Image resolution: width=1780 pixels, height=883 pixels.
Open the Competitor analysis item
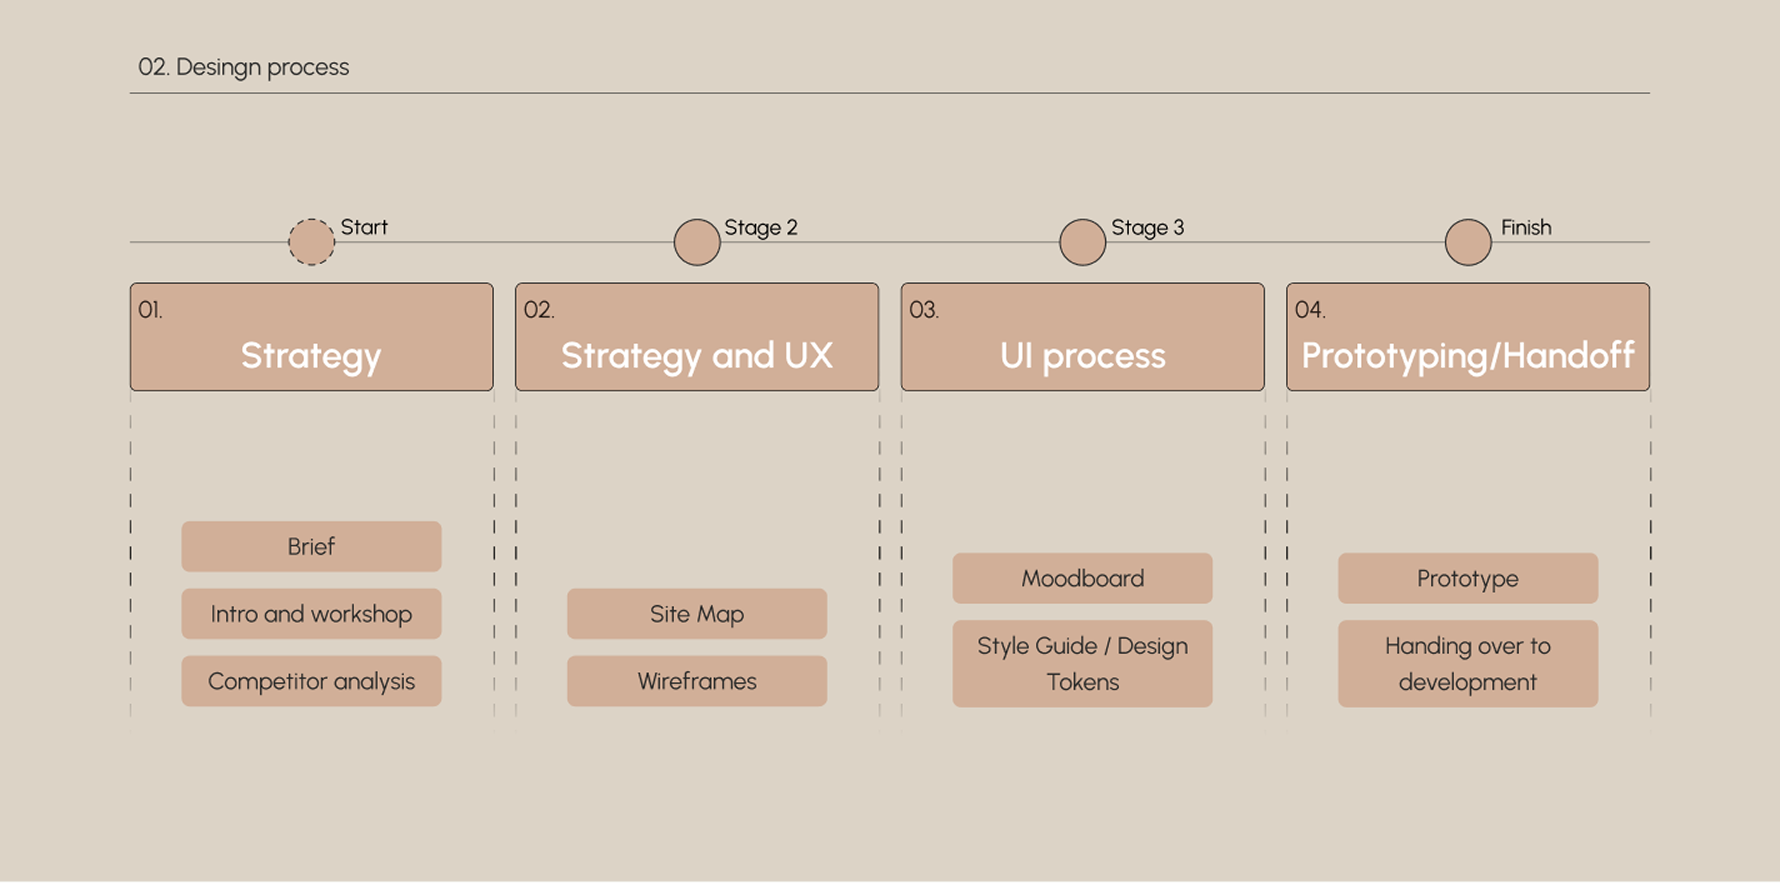(x=311, y=681)
